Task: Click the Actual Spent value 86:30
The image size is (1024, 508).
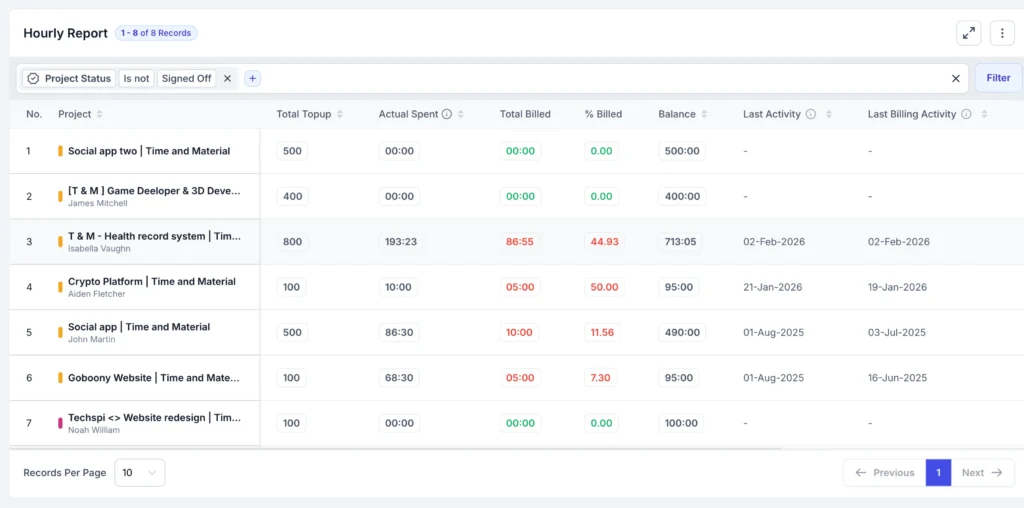Action: [399, 332]
